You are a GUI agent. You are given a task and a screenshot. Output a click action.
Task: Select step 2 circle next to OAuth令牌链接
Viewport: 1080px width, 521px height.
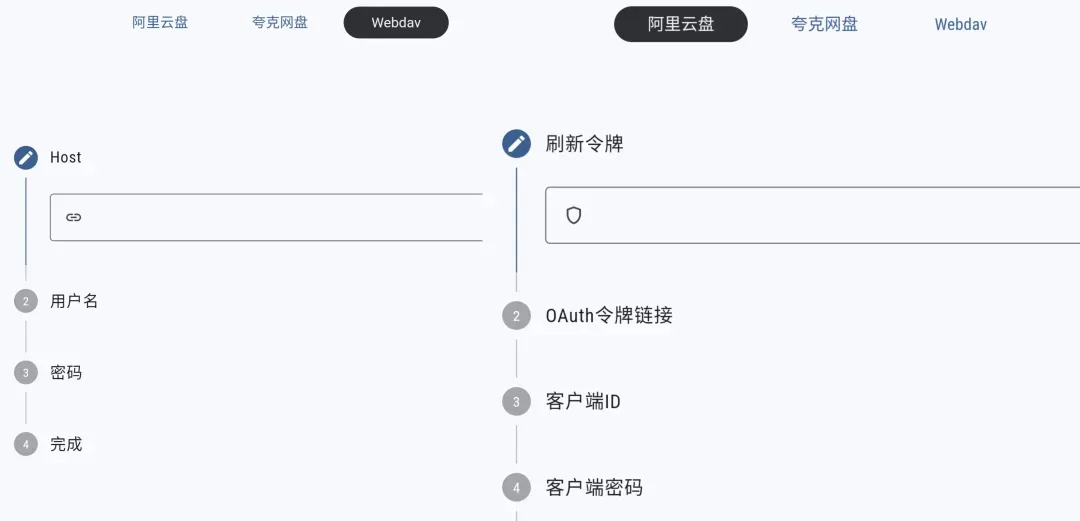pyautogui.click(x=516, y=316)
